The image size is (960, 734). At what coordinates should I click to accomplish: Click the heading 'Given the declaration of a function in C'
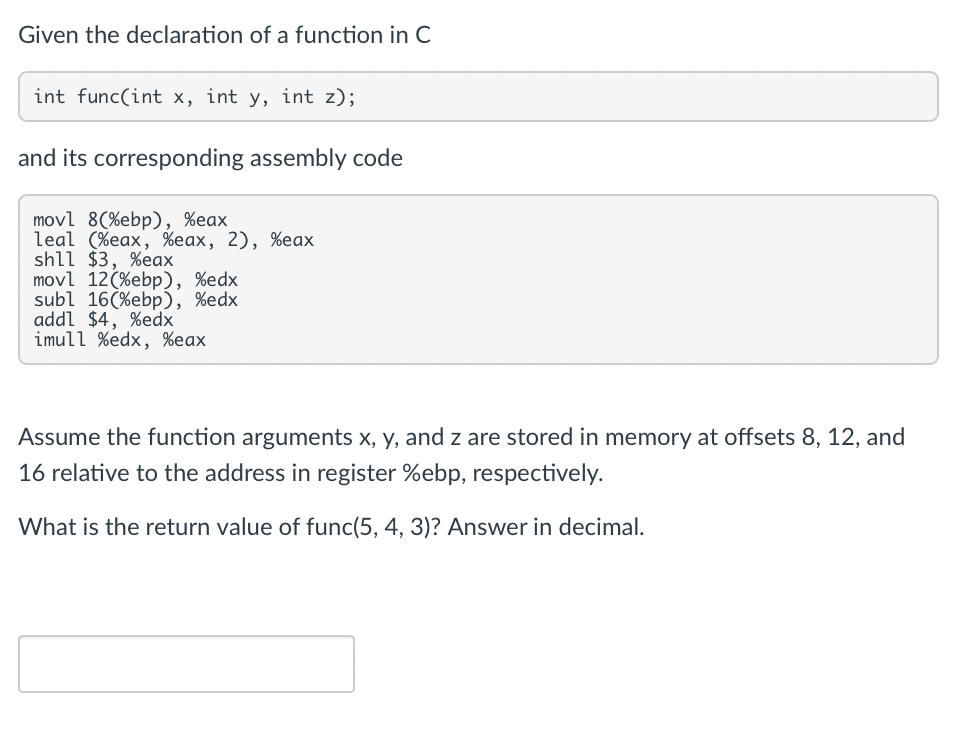[x=224, y=35]
